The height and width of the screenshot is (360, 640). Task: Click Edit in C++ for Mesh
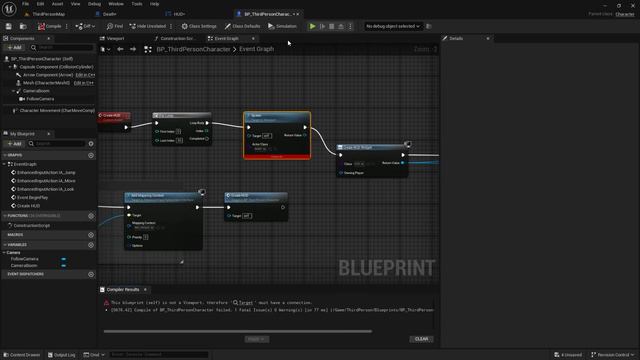click(84, 83)
